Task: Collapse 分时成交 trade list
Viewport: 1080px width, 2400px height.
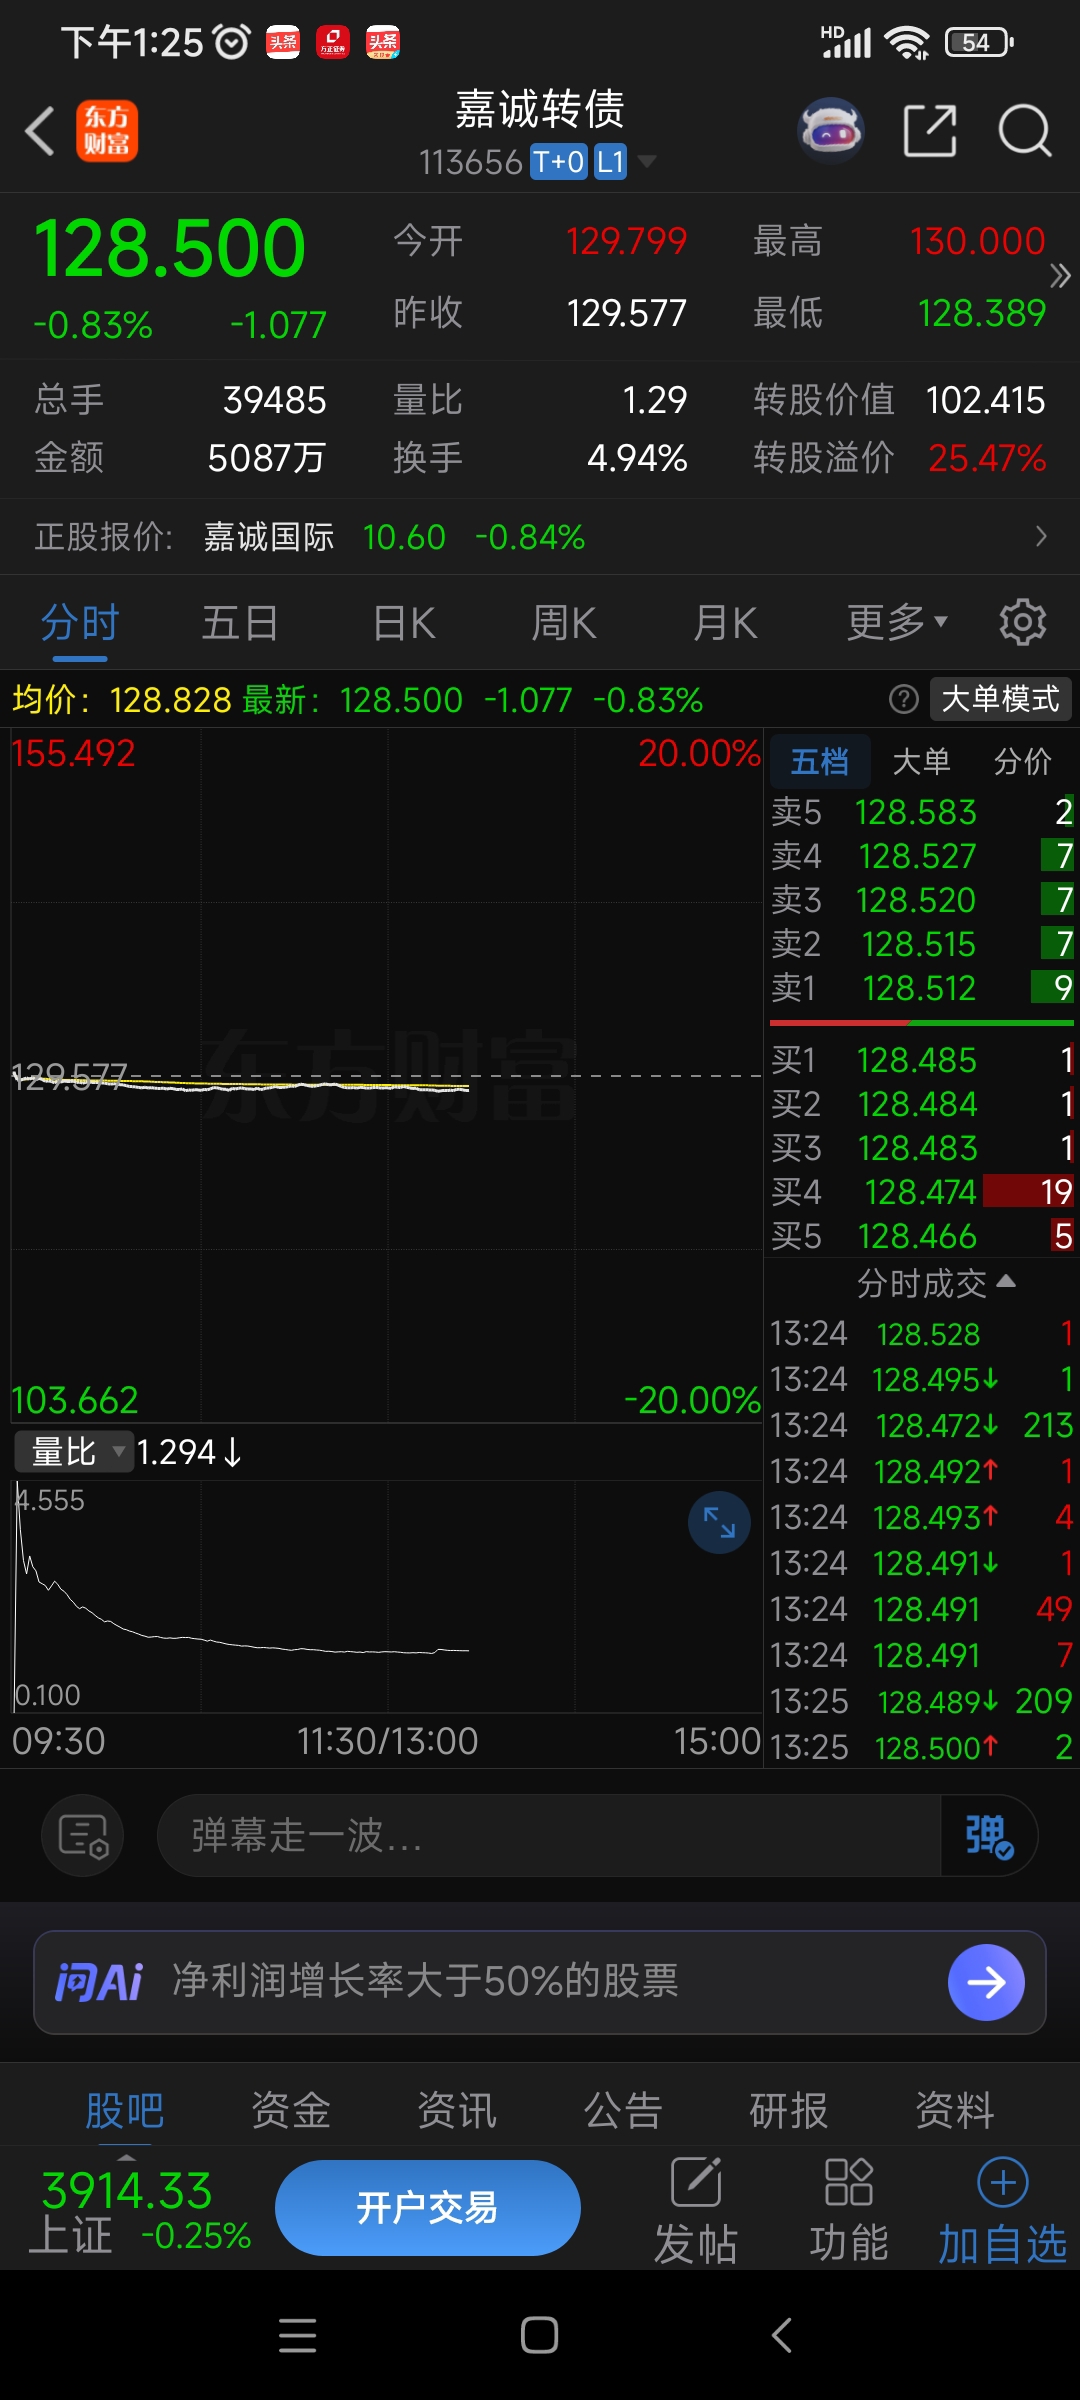Action: [936, 1283]
